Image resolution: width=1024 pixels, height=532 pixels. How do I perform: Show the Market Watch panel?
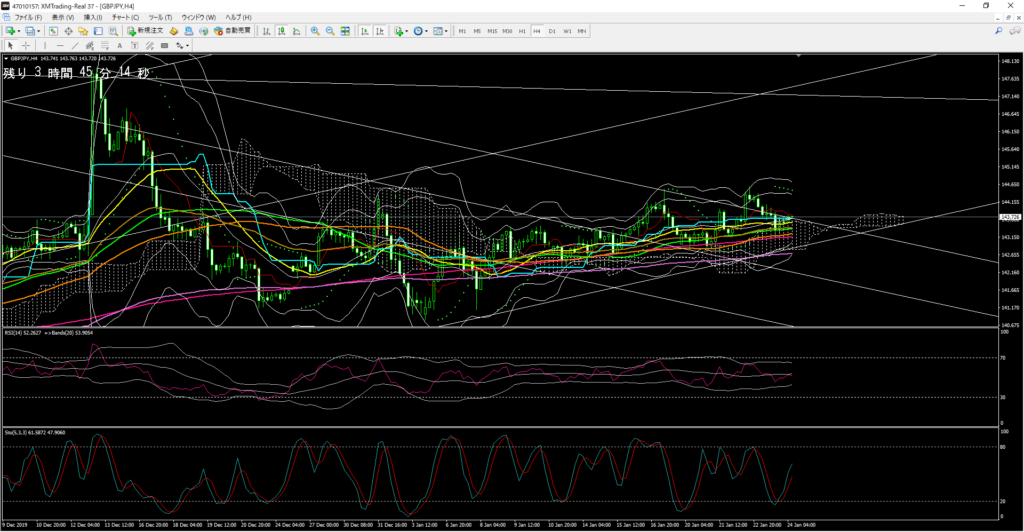[53, 31]
